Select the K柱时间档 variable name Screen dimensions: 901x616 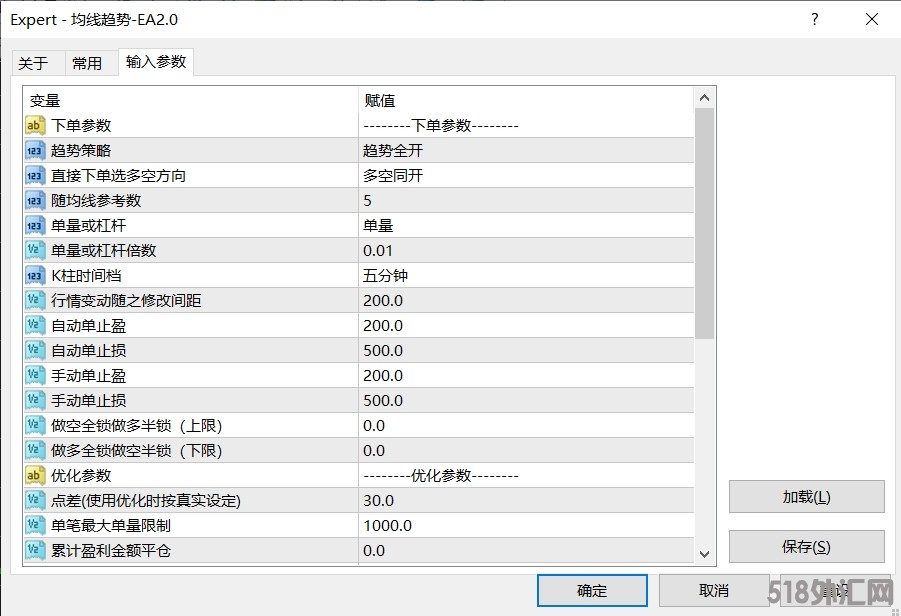tap(86, 275)
